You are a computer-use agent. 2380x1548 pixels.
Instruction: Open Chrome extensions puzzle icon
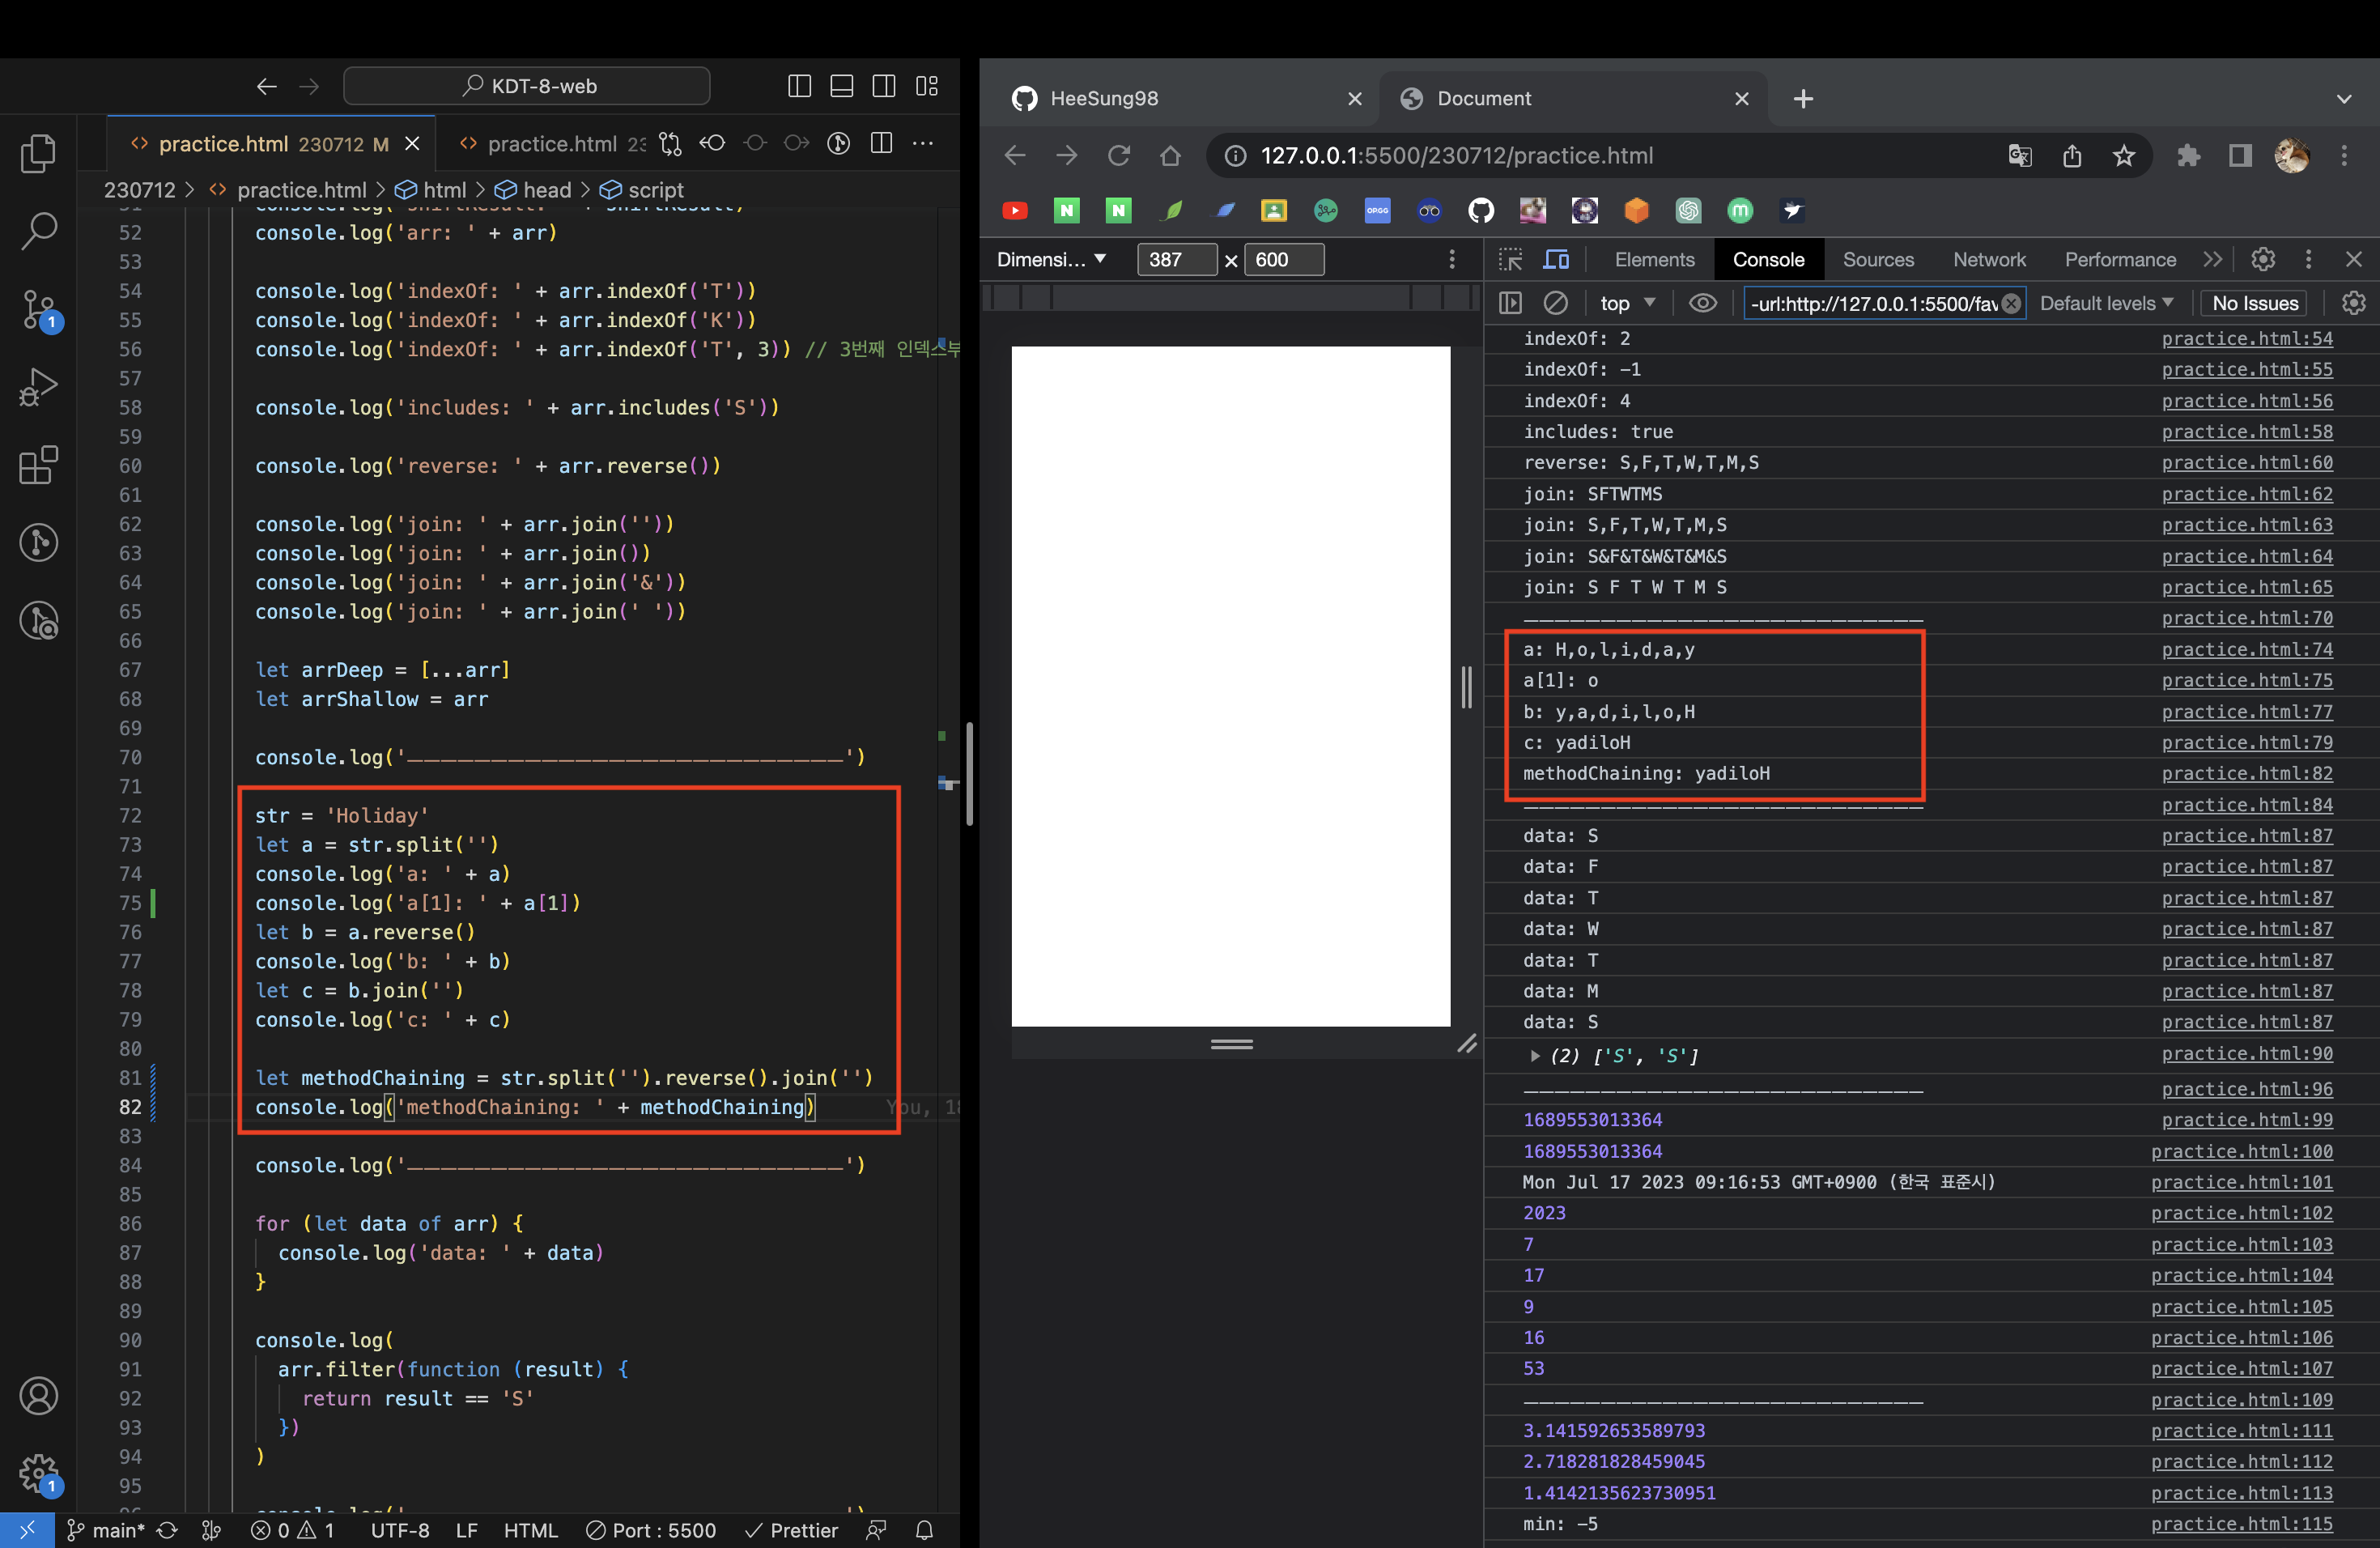(x=2188, y=155)
